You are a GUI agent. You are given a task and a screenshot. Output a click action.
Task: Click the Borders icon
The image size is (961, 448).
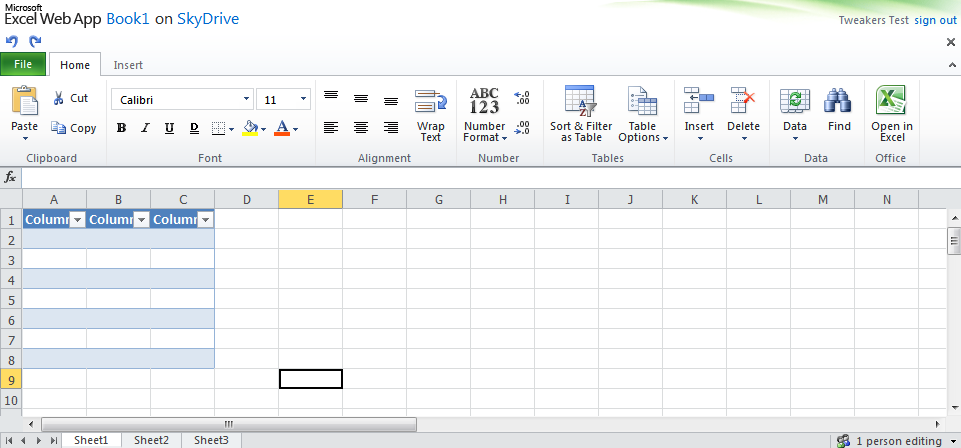pyautogui.click(x=218, y=128)
